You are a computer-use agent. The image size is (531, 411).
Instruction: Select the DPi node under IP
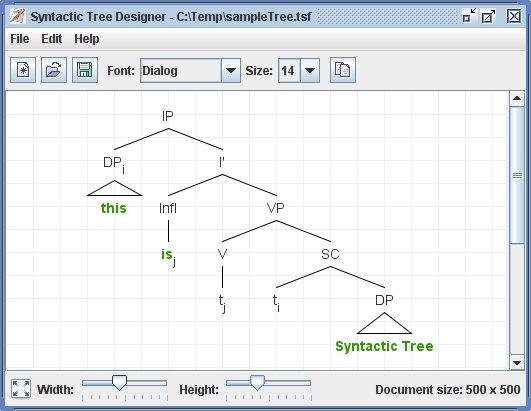coord(114,164)
